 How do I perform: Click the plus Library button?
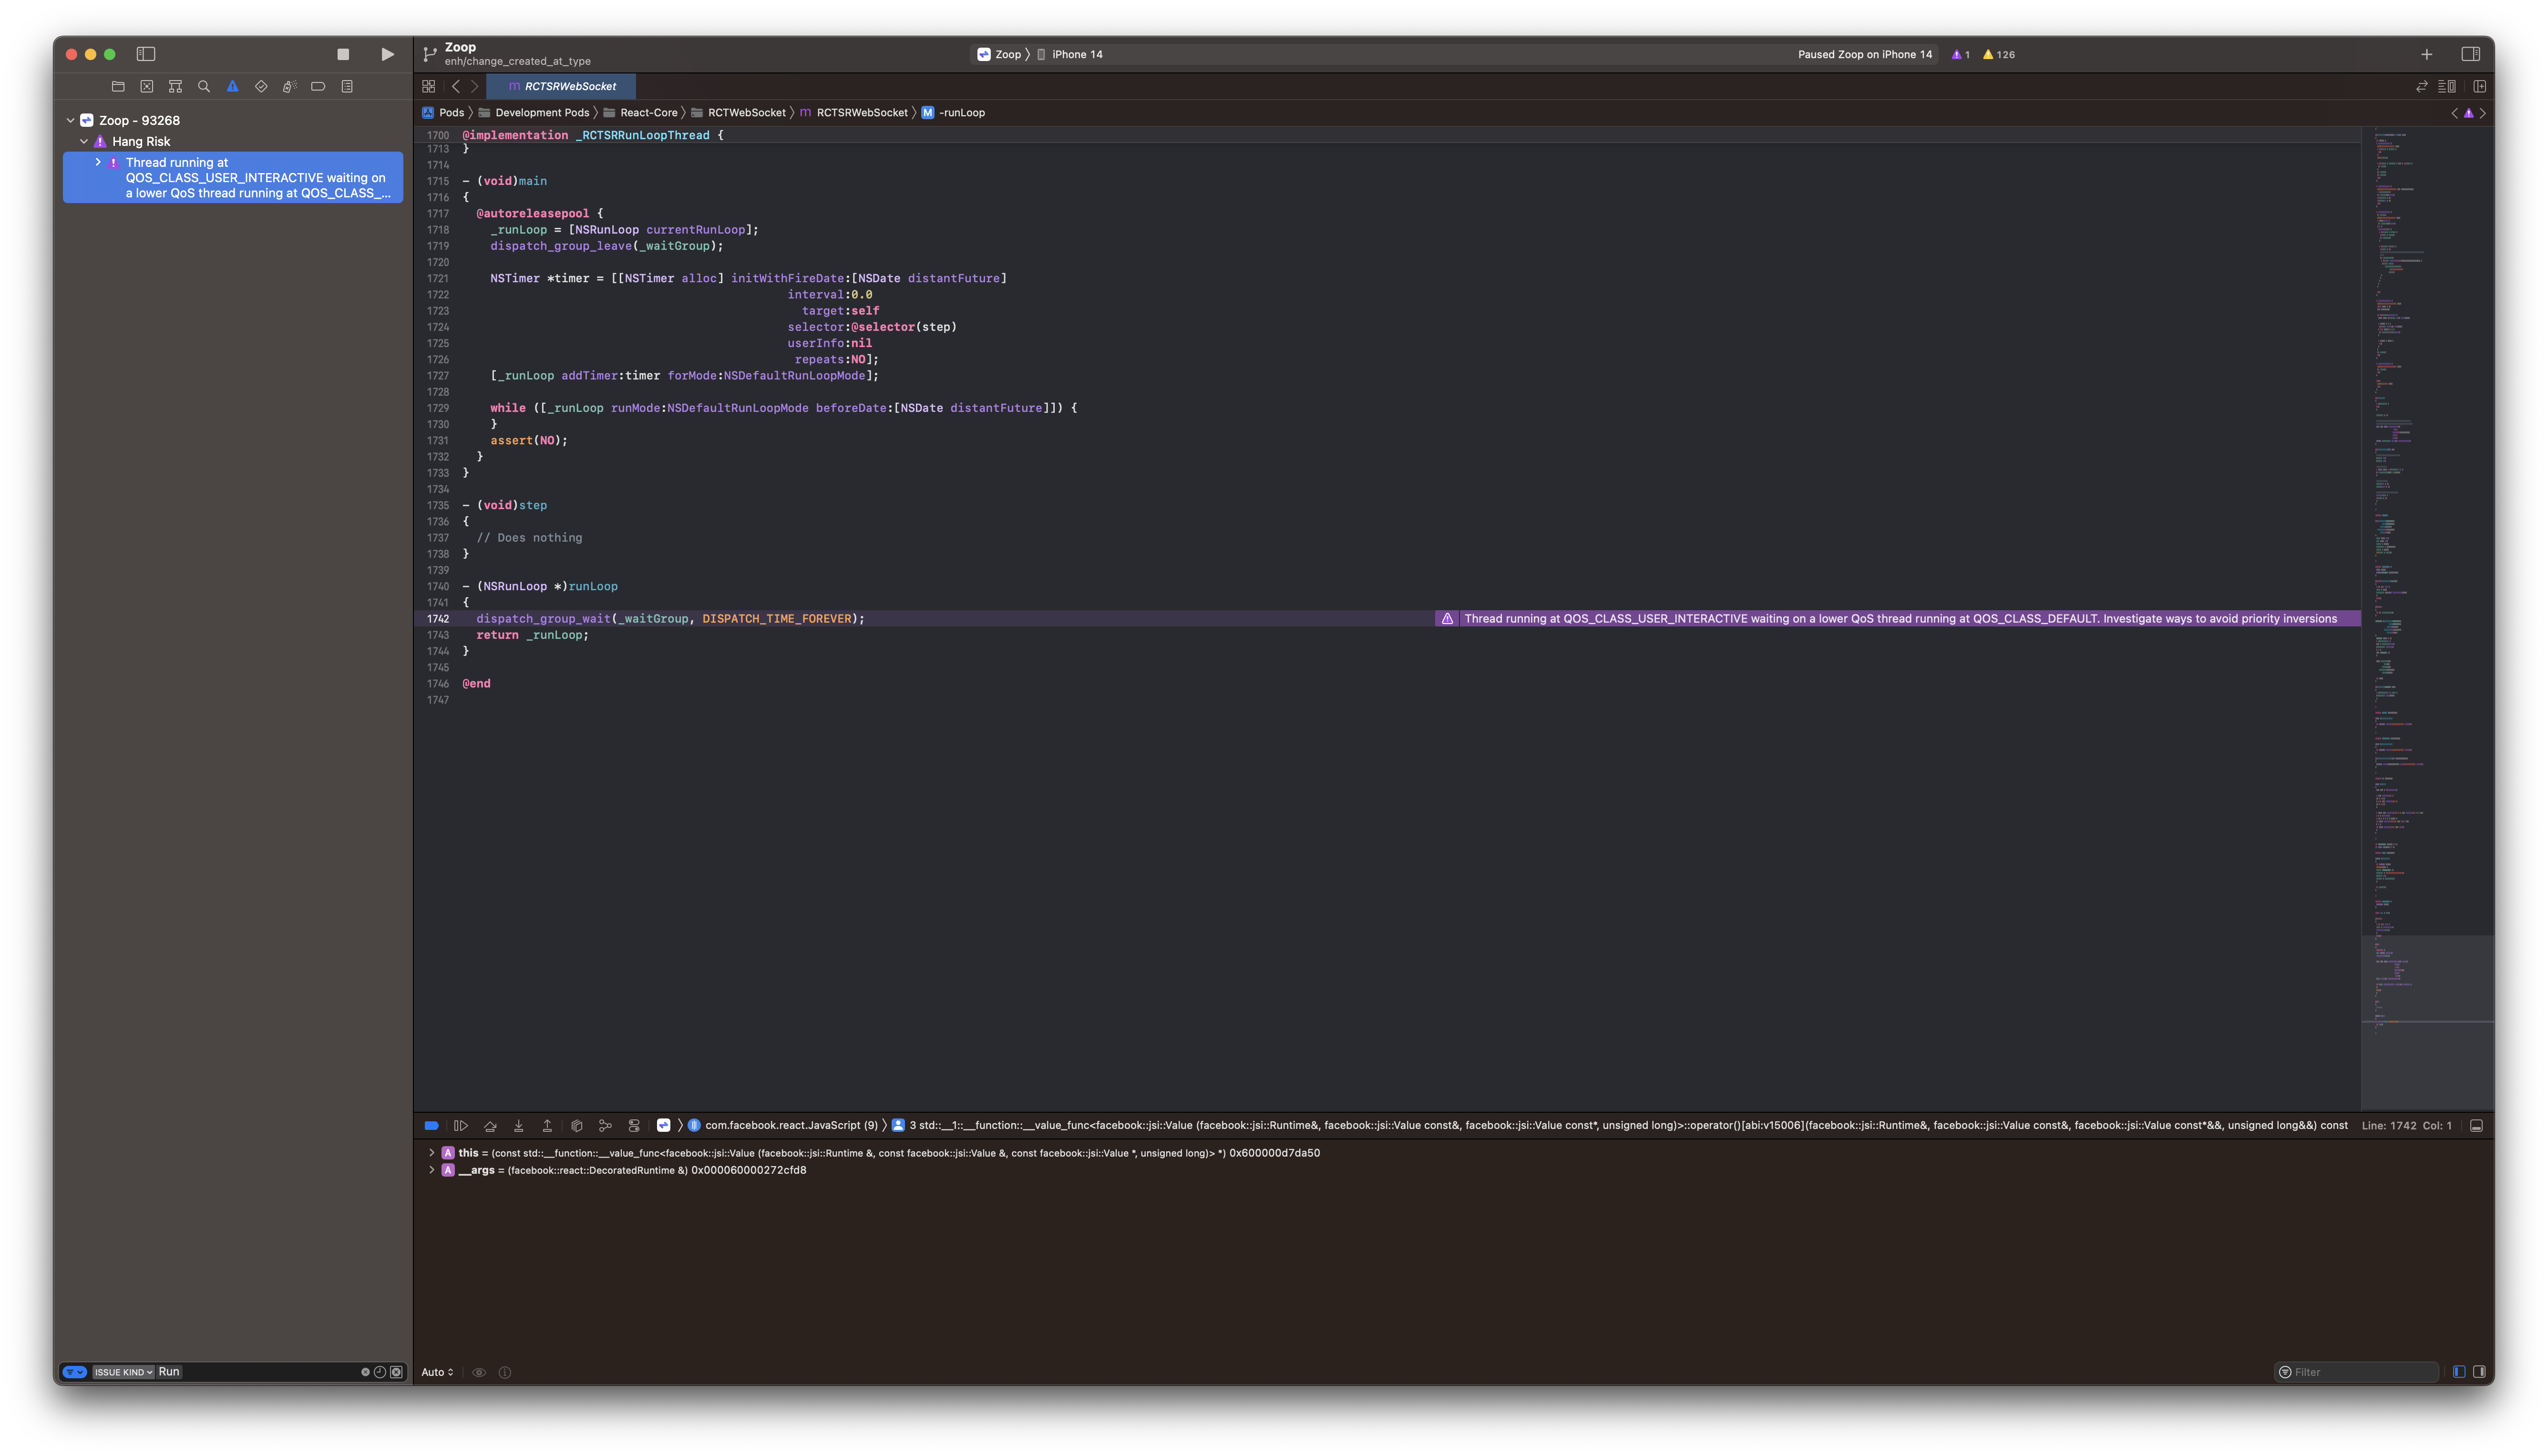pos(2426,54)
